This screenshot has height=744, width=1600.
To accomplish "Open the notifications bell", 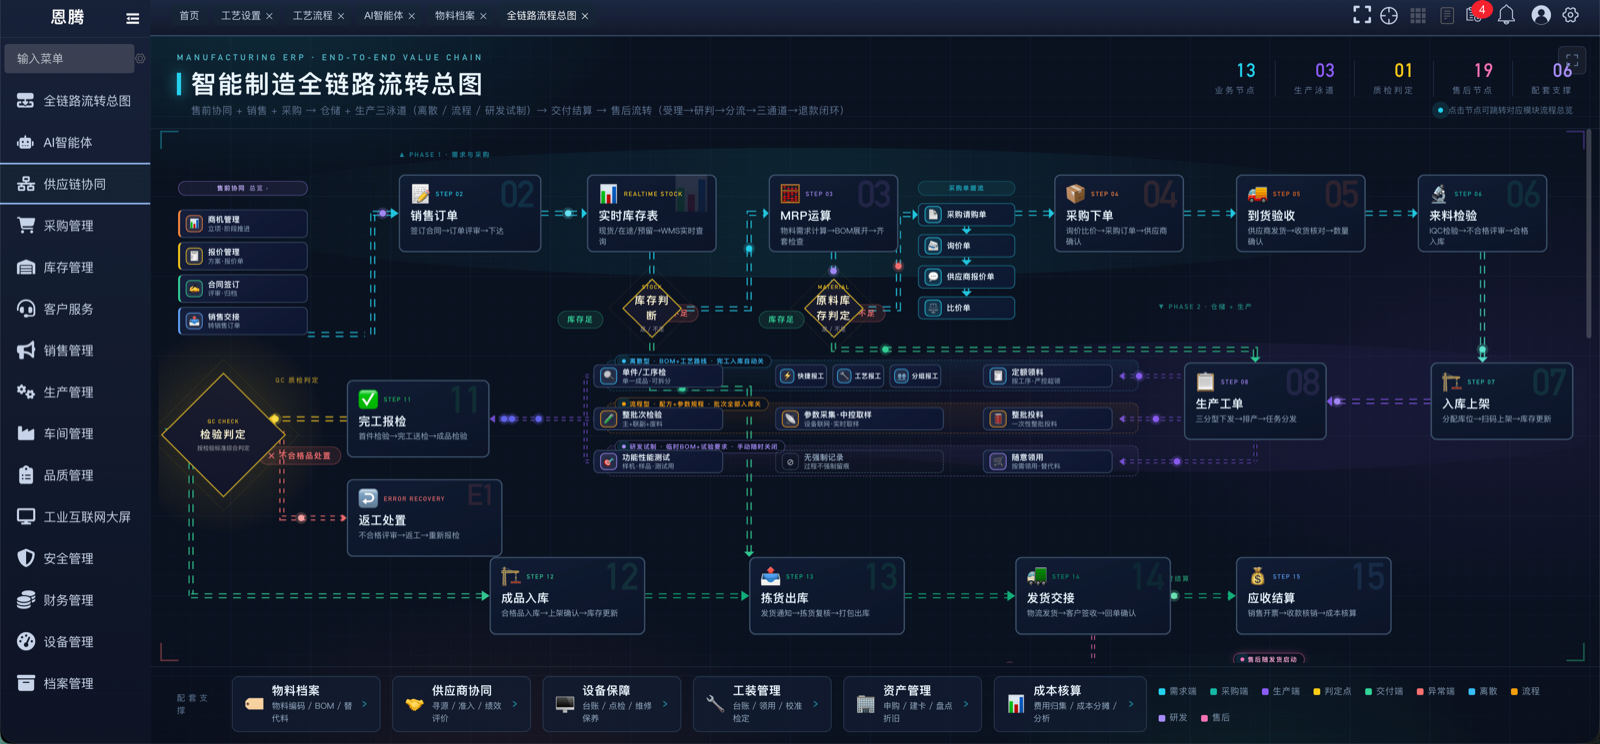I will pyautogui.click(x=1506, y=15).
